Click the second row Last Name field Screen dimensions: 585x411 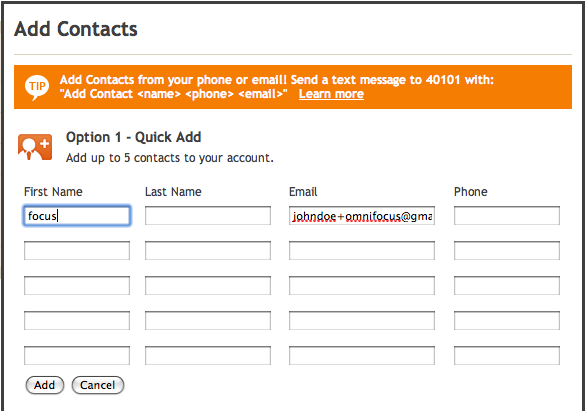click(x=208, y=250)
